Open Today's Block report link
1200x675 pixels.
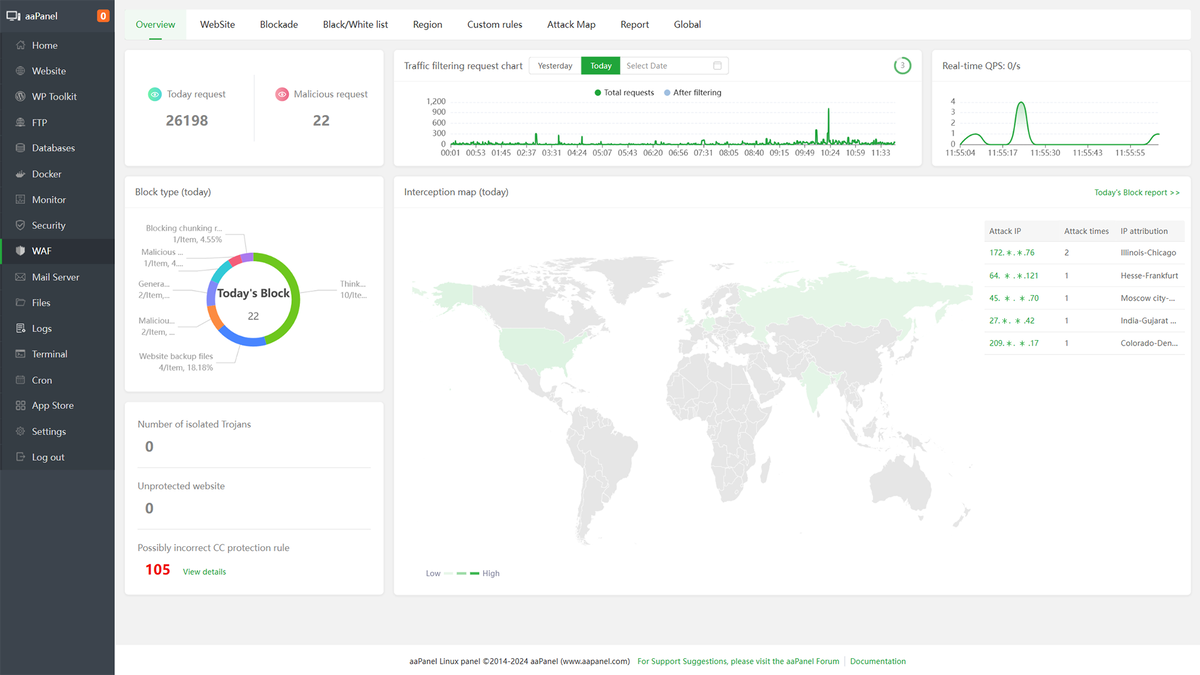pyautogui.click(x=1137, y=191)
